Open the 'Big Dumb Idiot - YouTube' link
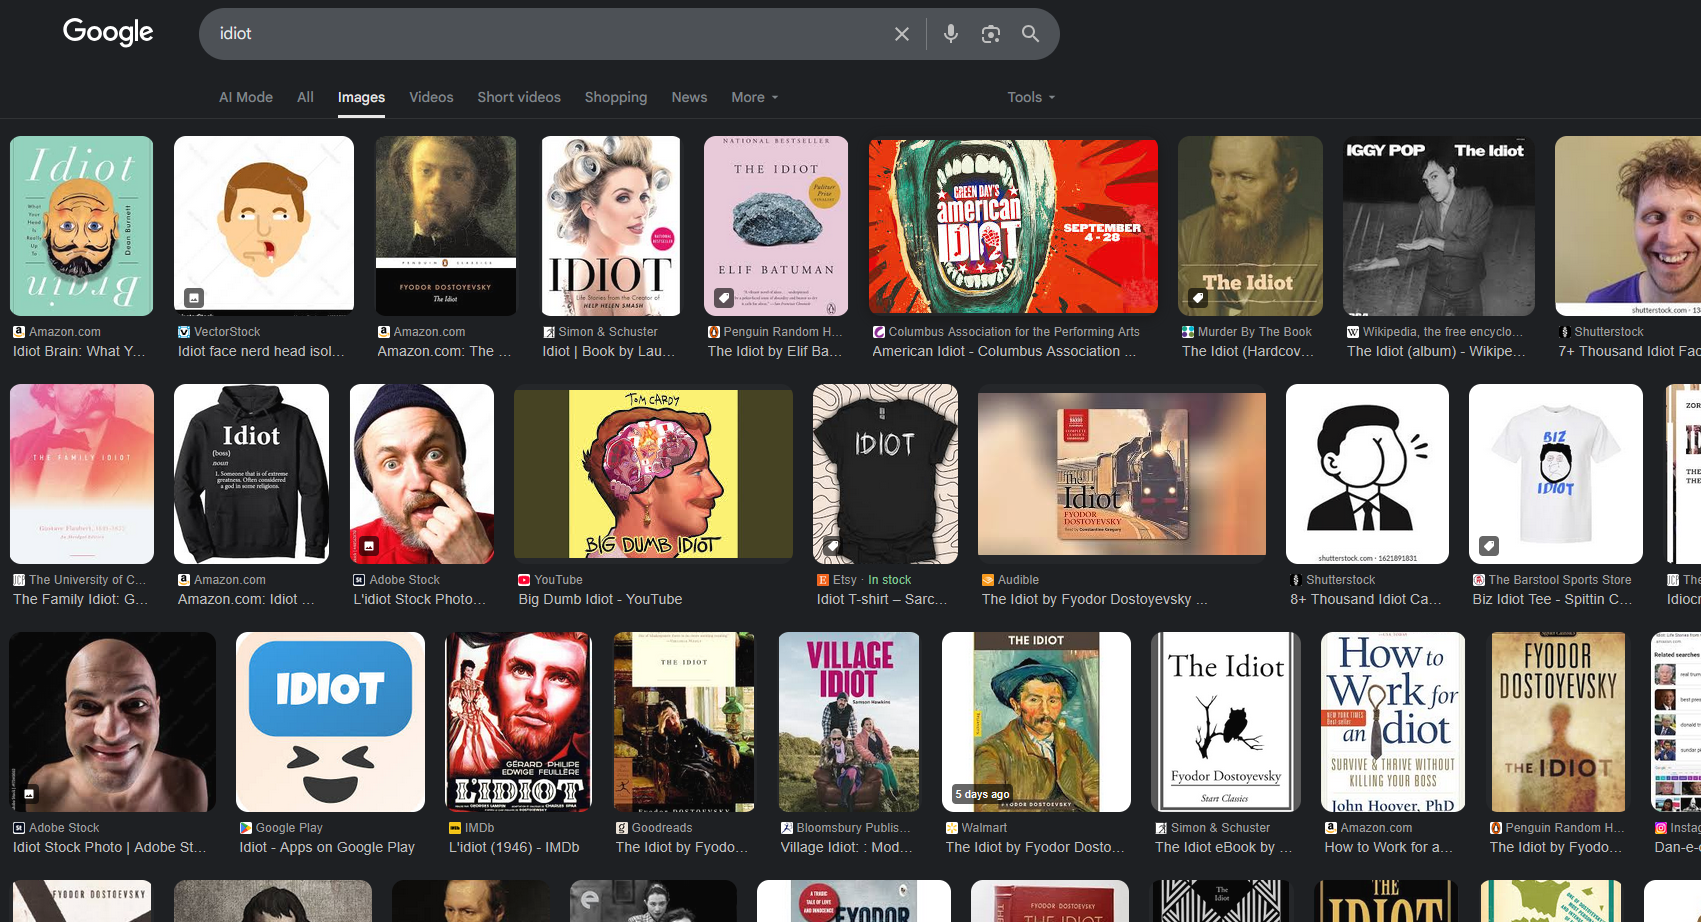1701x922 pixels. click(600, 599)
